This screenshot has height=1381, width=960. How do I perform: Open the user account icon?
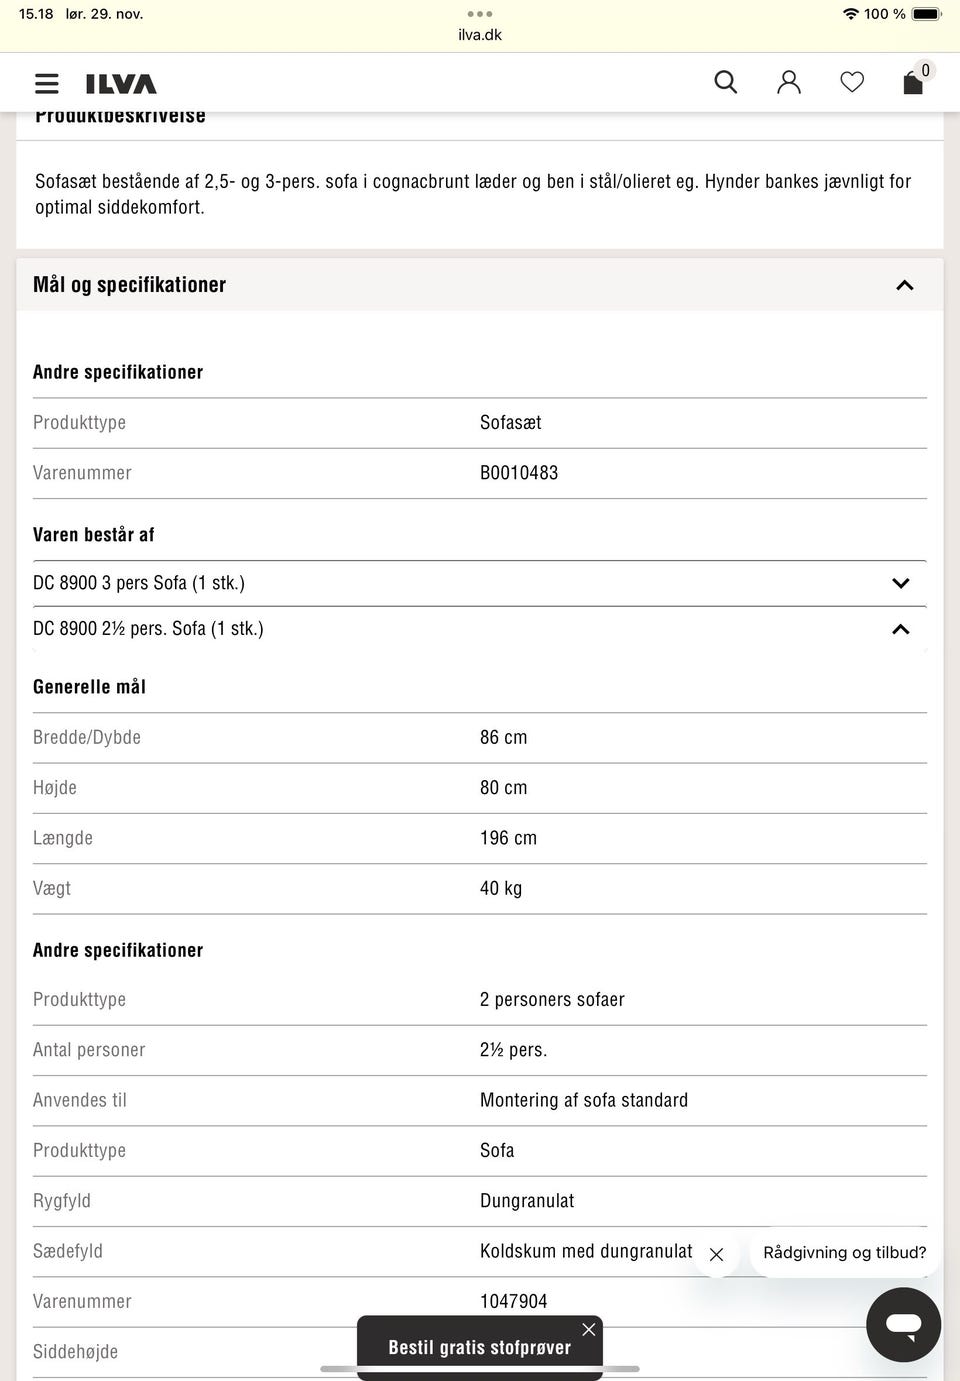point(789,82)
